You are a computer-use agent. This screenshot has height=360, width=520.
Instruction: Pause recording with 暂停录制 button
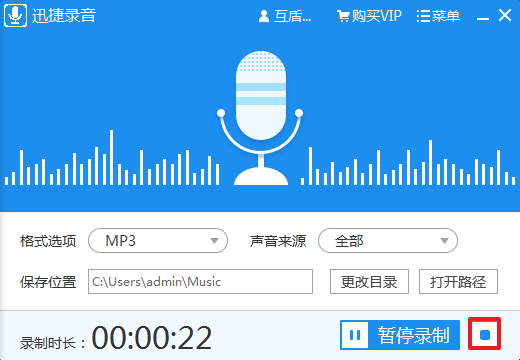pos(400,335)
